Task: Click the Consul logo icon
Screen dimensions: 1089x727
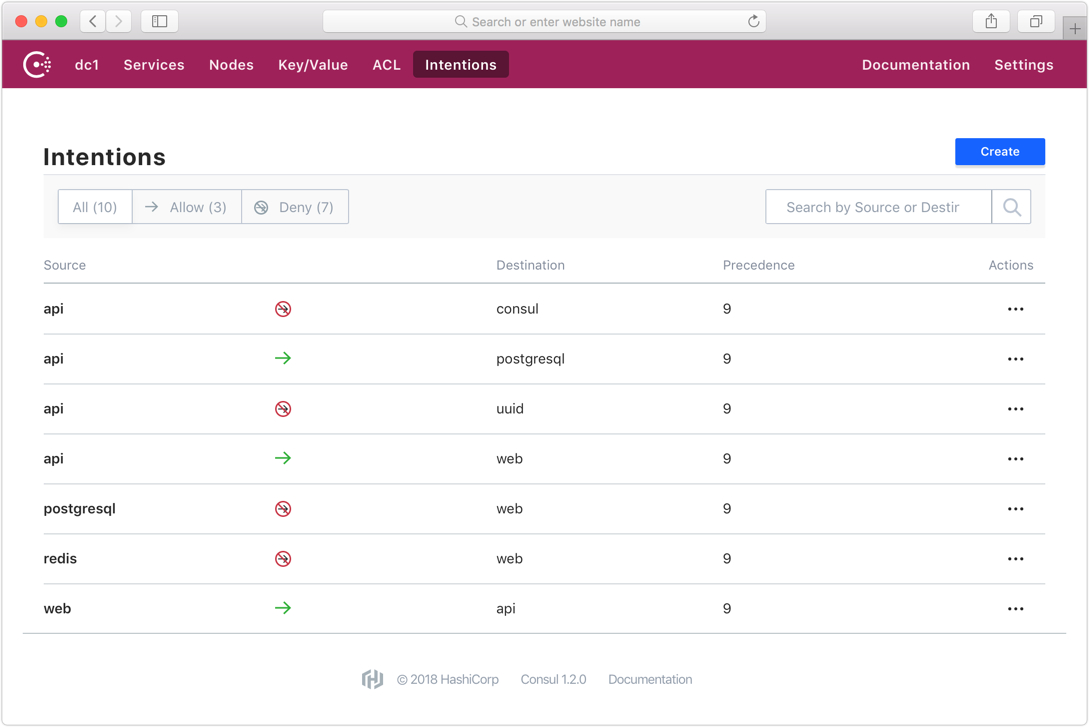Action: pyautogui.click(x=37, y=65)
